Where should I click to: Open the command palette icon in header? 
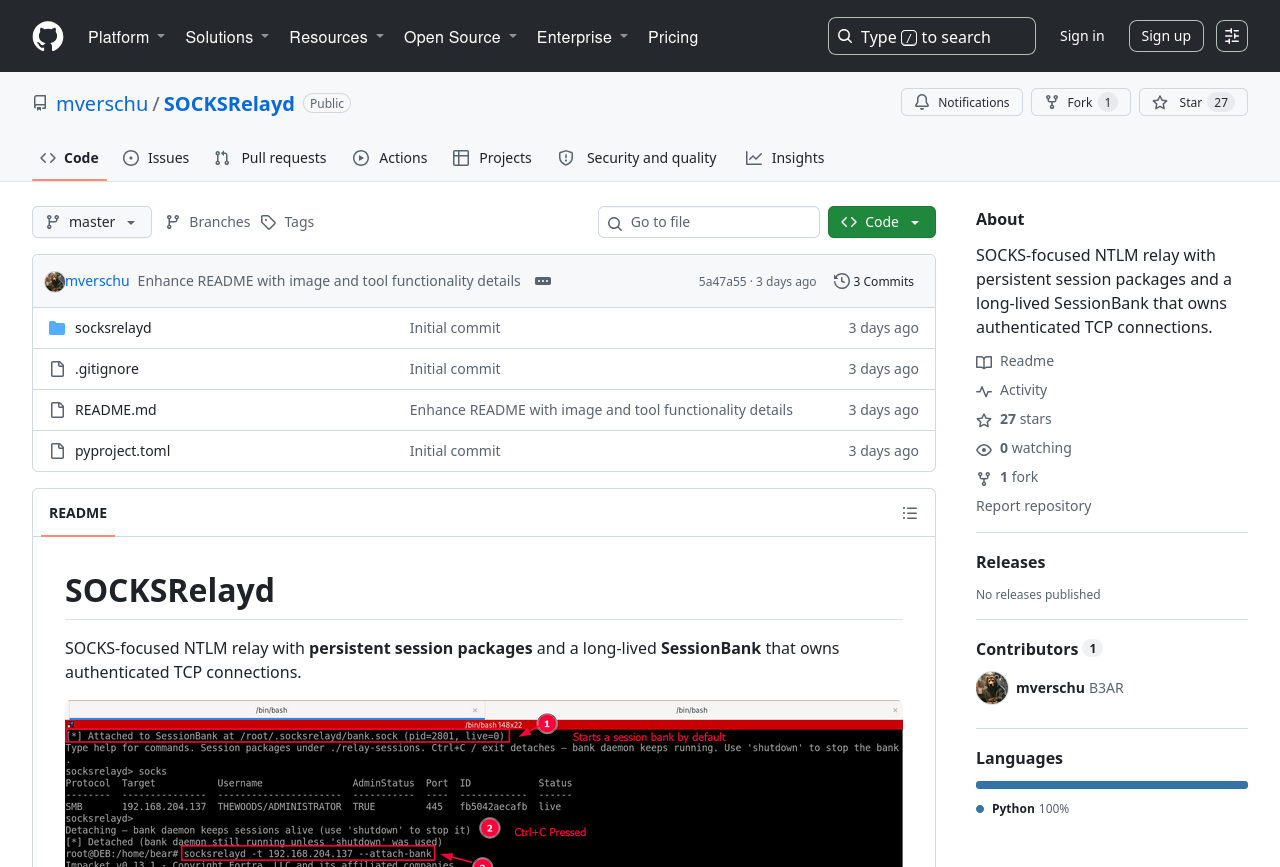point(1232,36)
